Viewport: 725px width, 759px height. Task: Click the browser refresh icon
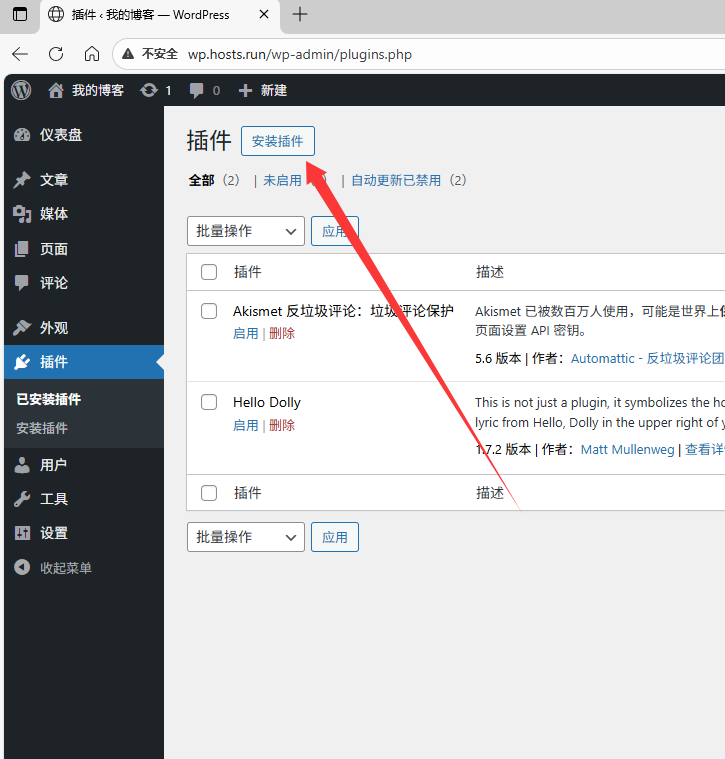coord(56,54)
